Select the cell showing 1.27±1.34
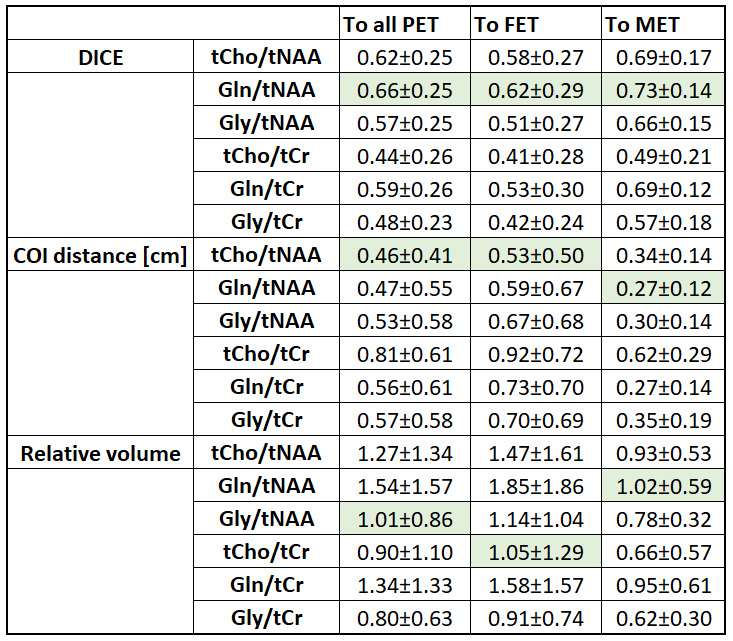733x641 pixels. pos(404,453)
